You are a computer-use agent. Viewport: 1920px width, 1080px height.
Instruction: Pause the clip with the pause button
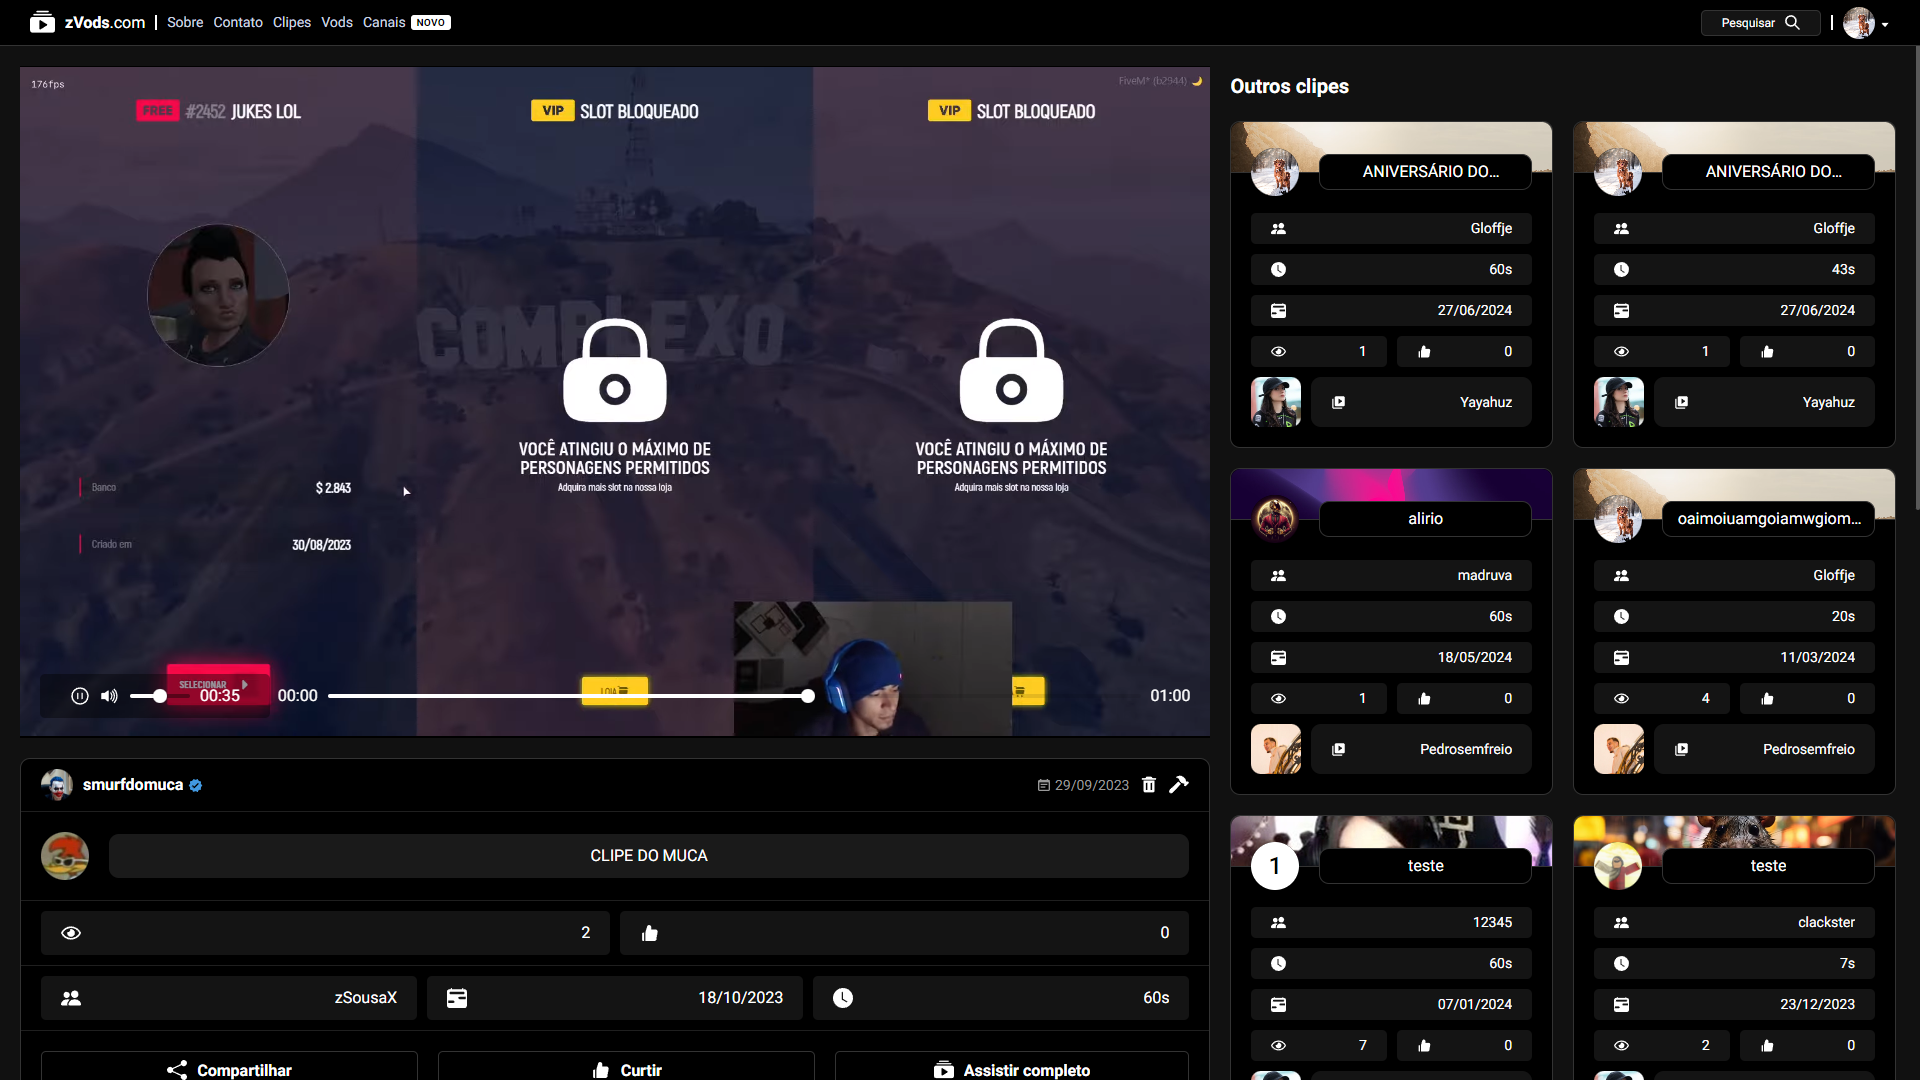point(80,696)
